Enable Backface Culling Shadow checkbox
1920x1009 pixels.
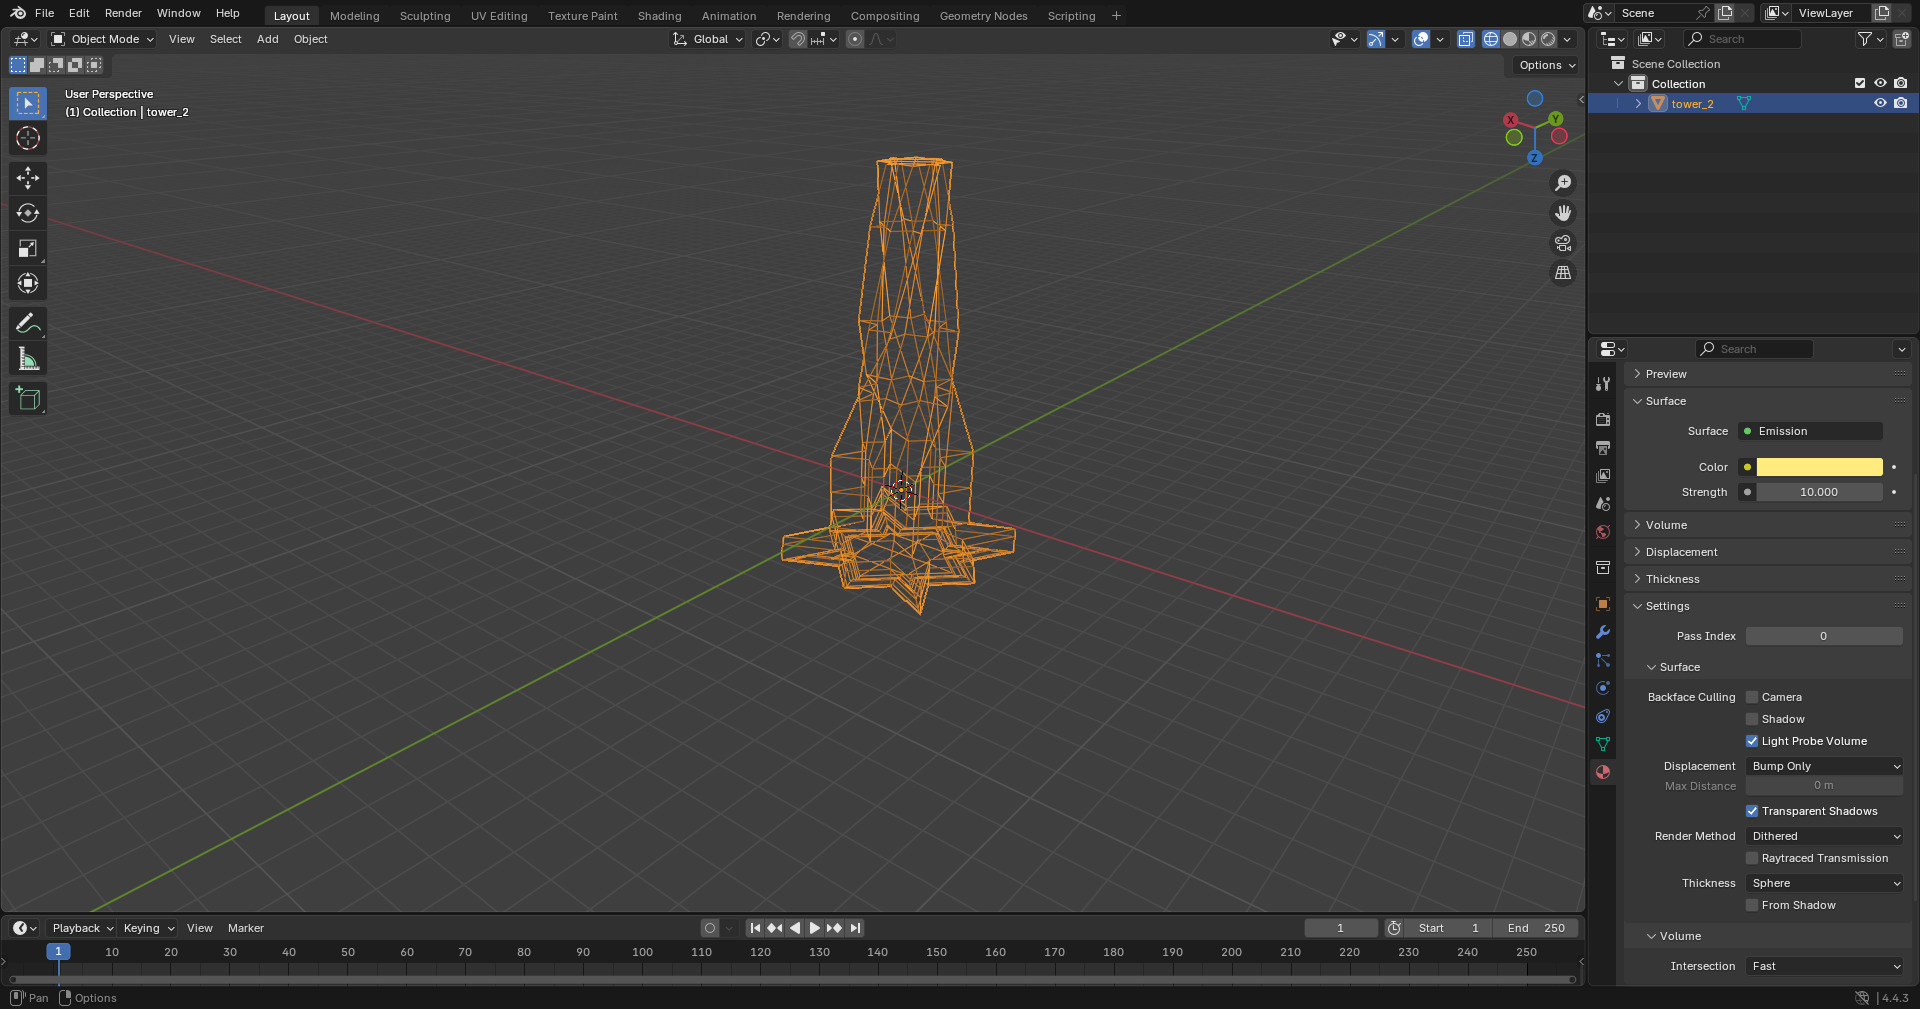click(x=1752, y=719)
